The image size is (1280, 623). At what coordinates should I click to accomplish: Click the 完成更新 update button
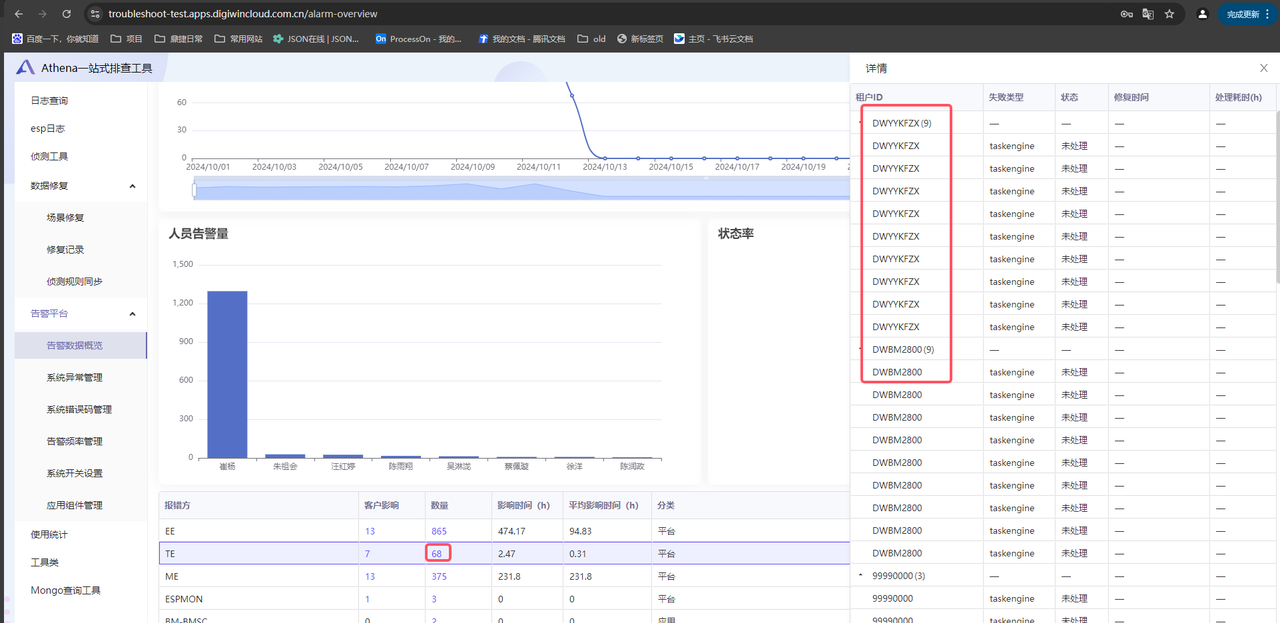[x=1247, y=14]
